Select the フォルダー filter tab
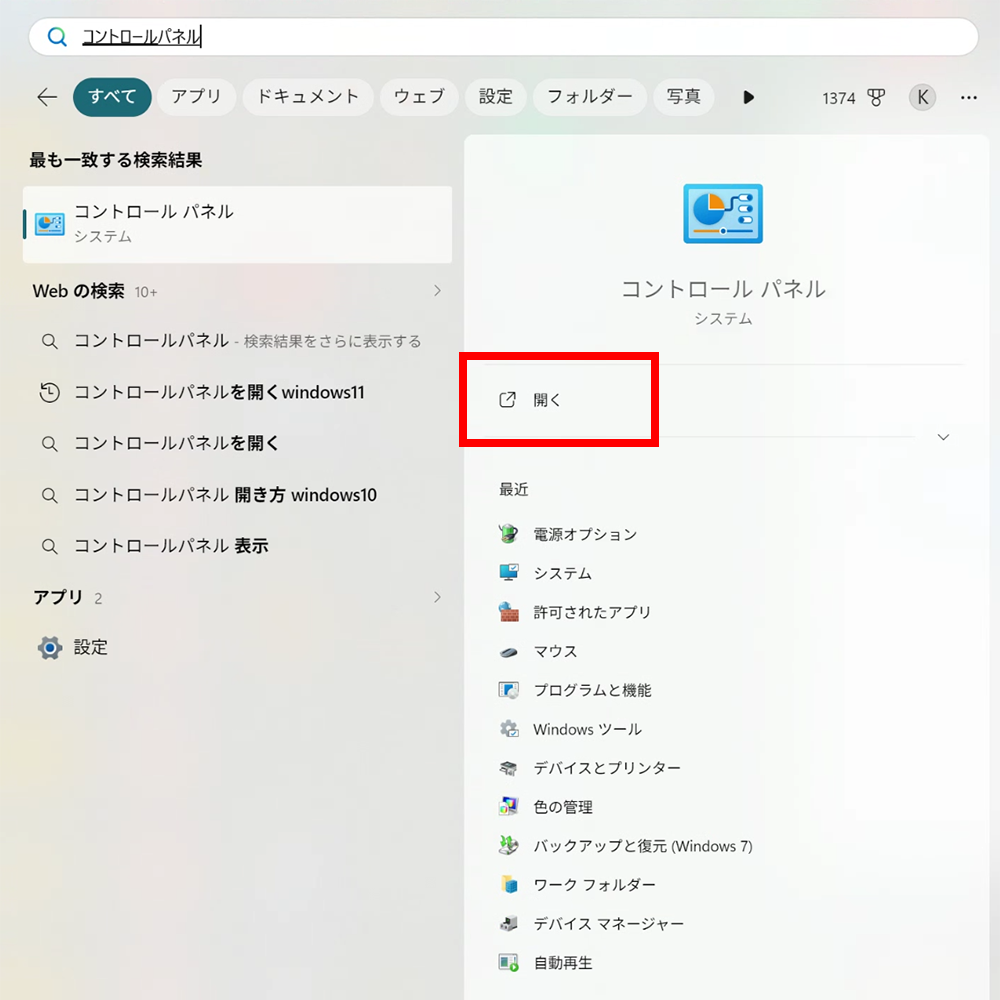 click(590, 97)
